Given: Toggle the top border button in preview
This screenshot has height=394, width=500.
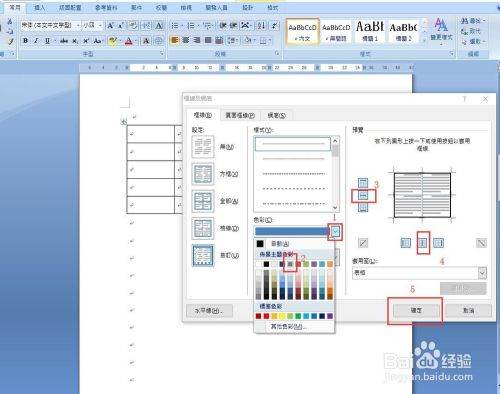Looking at the screenshot, I should pyautogui.click(x=363, y=183).
